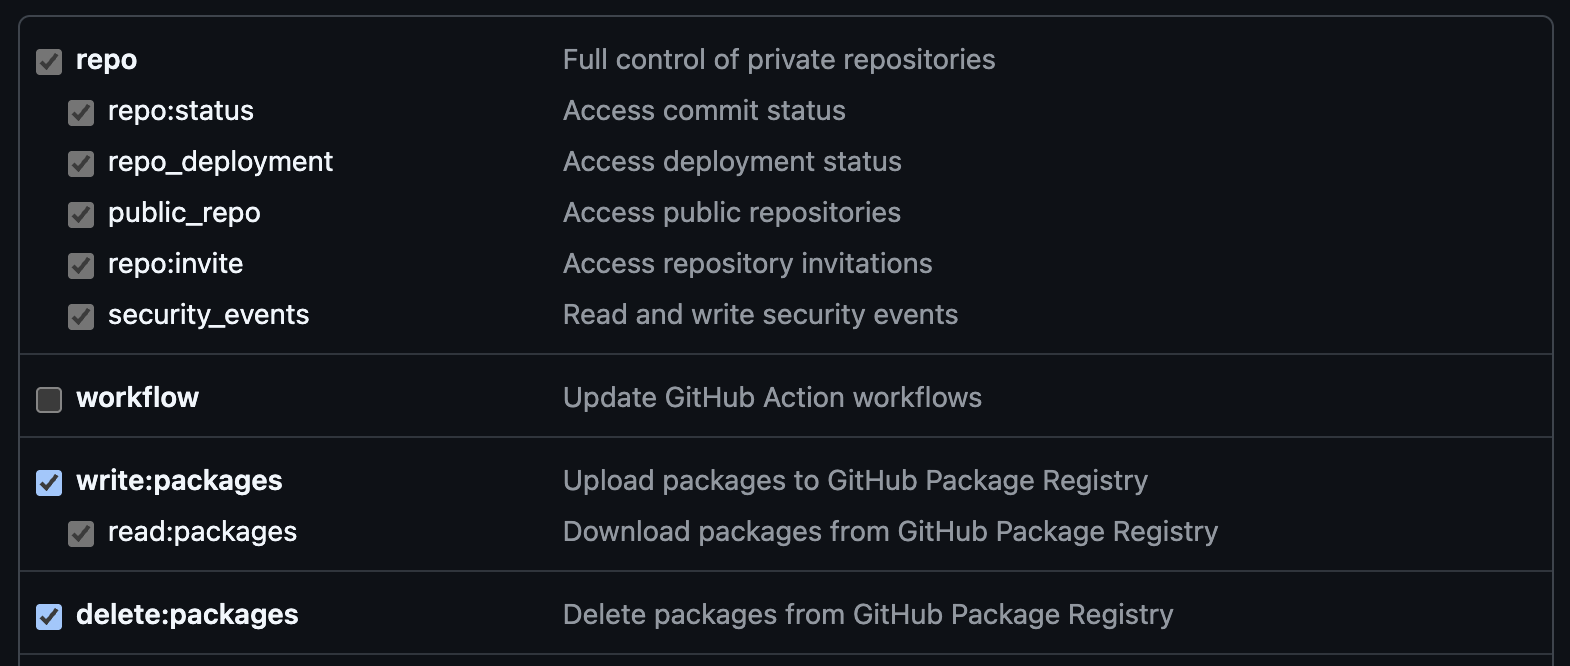Uncheck the repo scope checkbox
The image size is (1570, 666).
click(49, 61)
